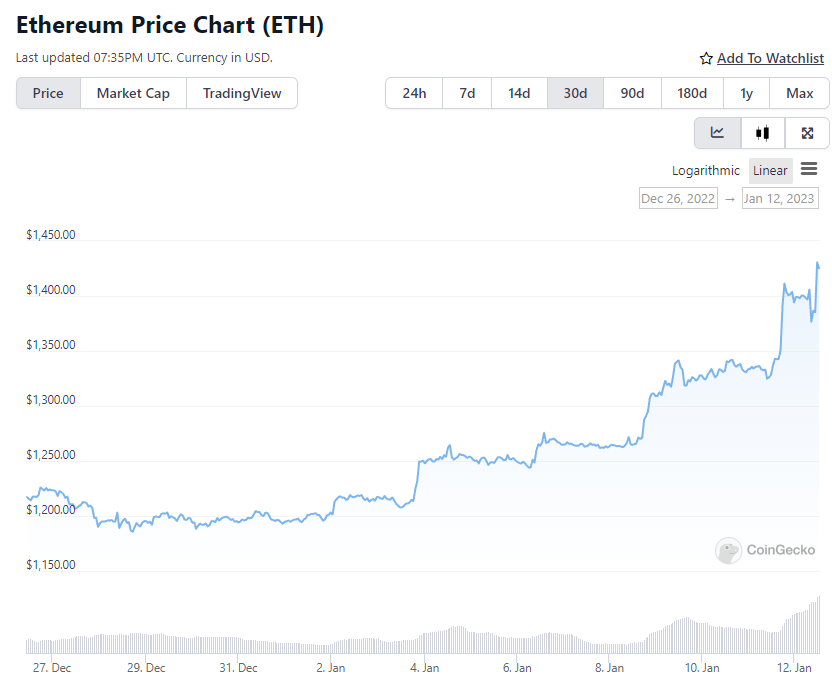
Task: Enable Logarithmic scale
Action: pyautogui.click(x=706, y=171)
